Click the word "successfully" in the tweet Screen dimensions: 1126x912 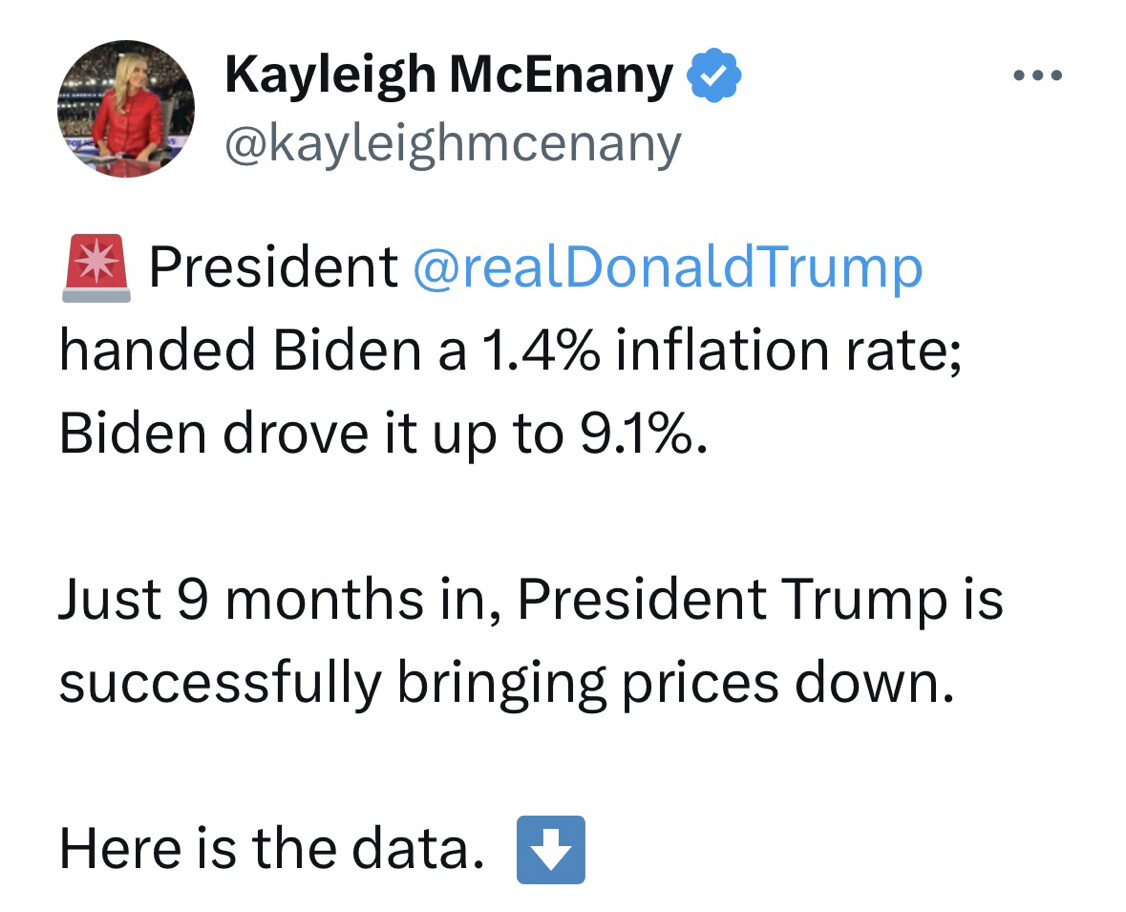220,683
